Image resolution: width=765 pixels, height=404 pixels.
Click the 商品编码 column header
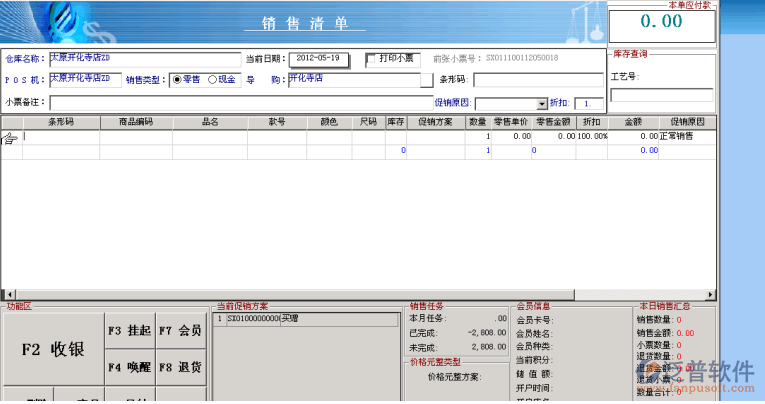coord(136,122)
